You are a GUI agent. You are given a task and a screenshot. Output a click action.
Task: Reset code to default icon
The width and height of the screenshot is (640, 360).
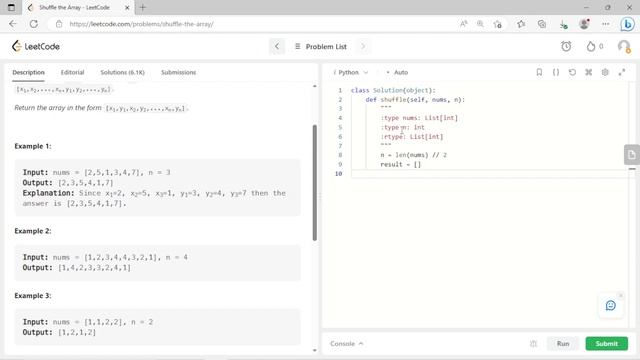pyautogui.click(x=572, y=72)
